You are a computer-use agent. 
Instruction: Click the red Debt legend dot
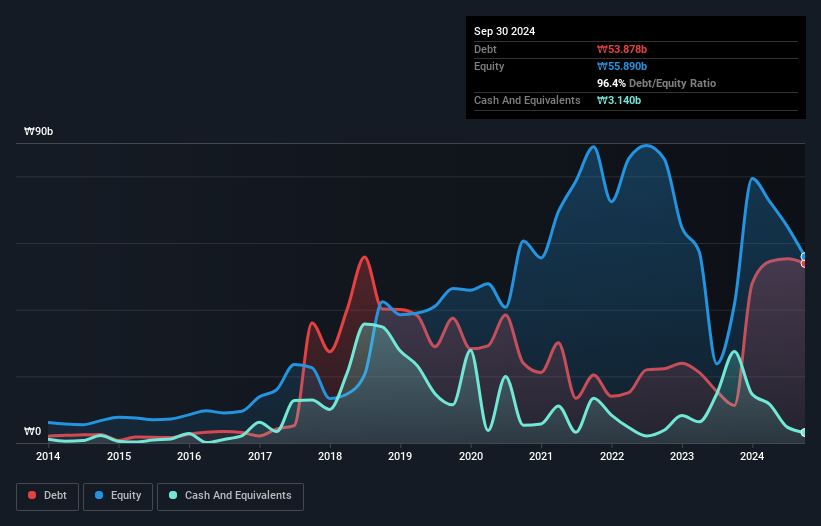(32, 495)
